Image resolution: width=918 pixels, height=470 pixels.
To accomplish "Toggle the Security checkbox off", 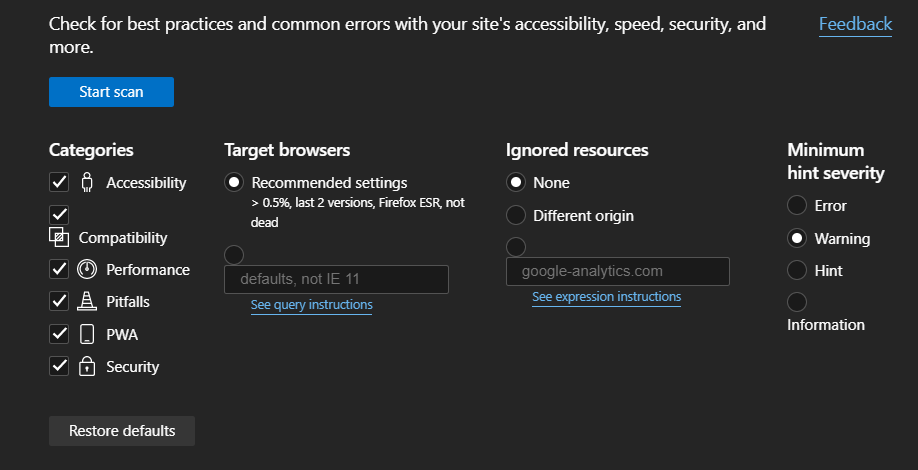I will pos(59,366).
